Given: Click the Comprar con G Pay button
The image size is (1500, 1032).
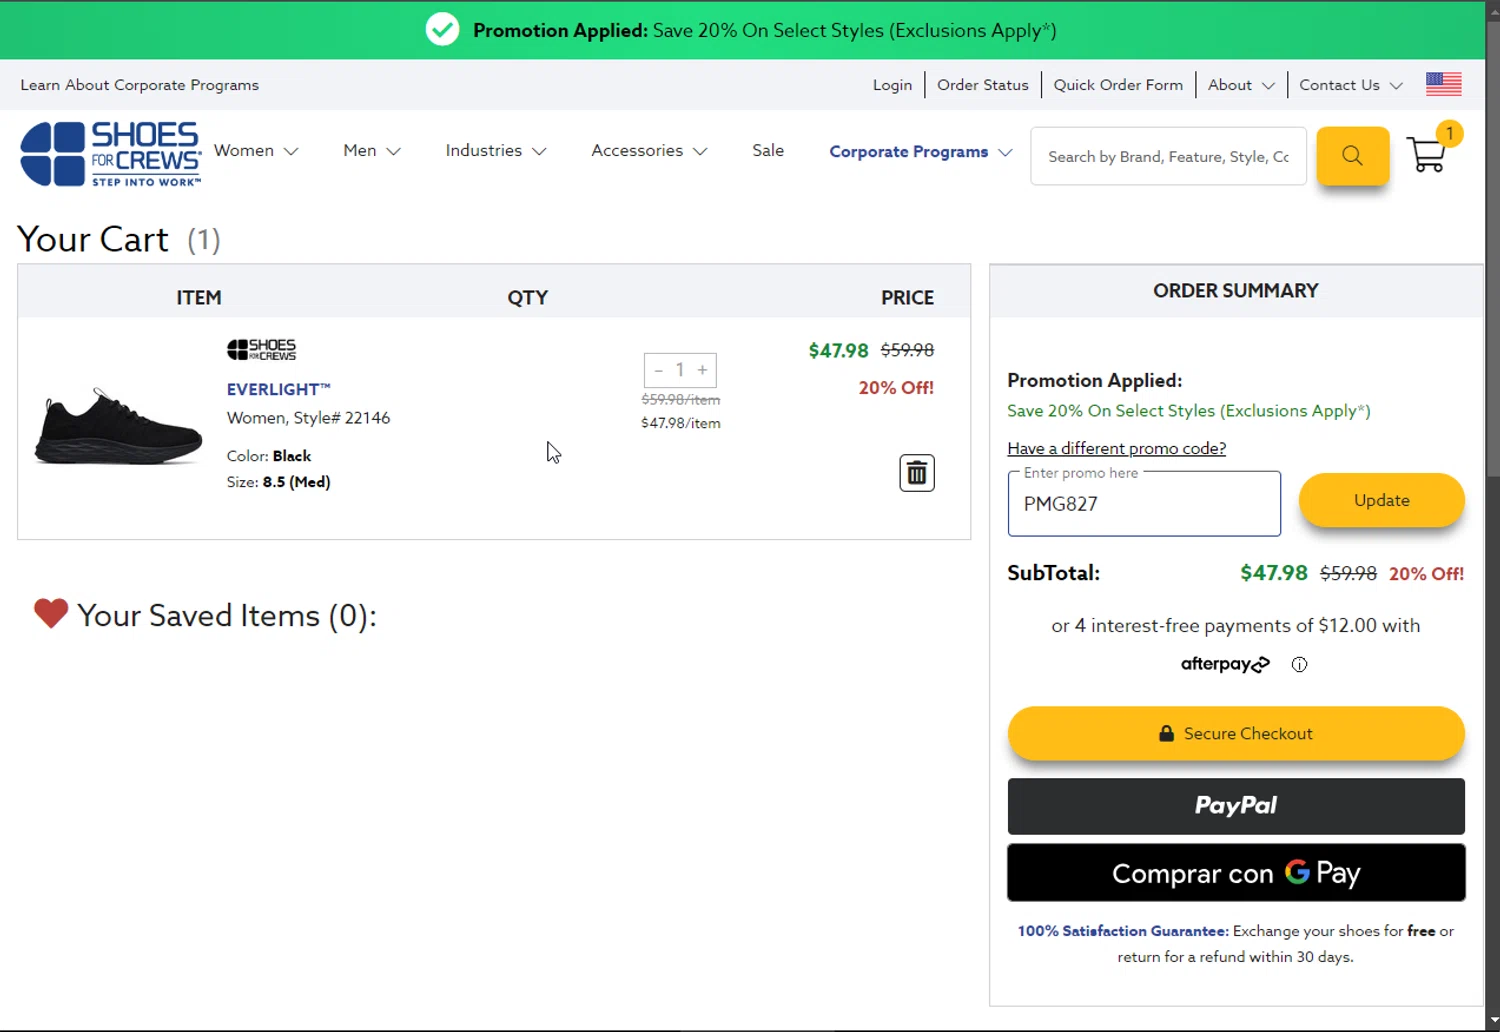Looking at the screenshot, I should coord(1236,873).
